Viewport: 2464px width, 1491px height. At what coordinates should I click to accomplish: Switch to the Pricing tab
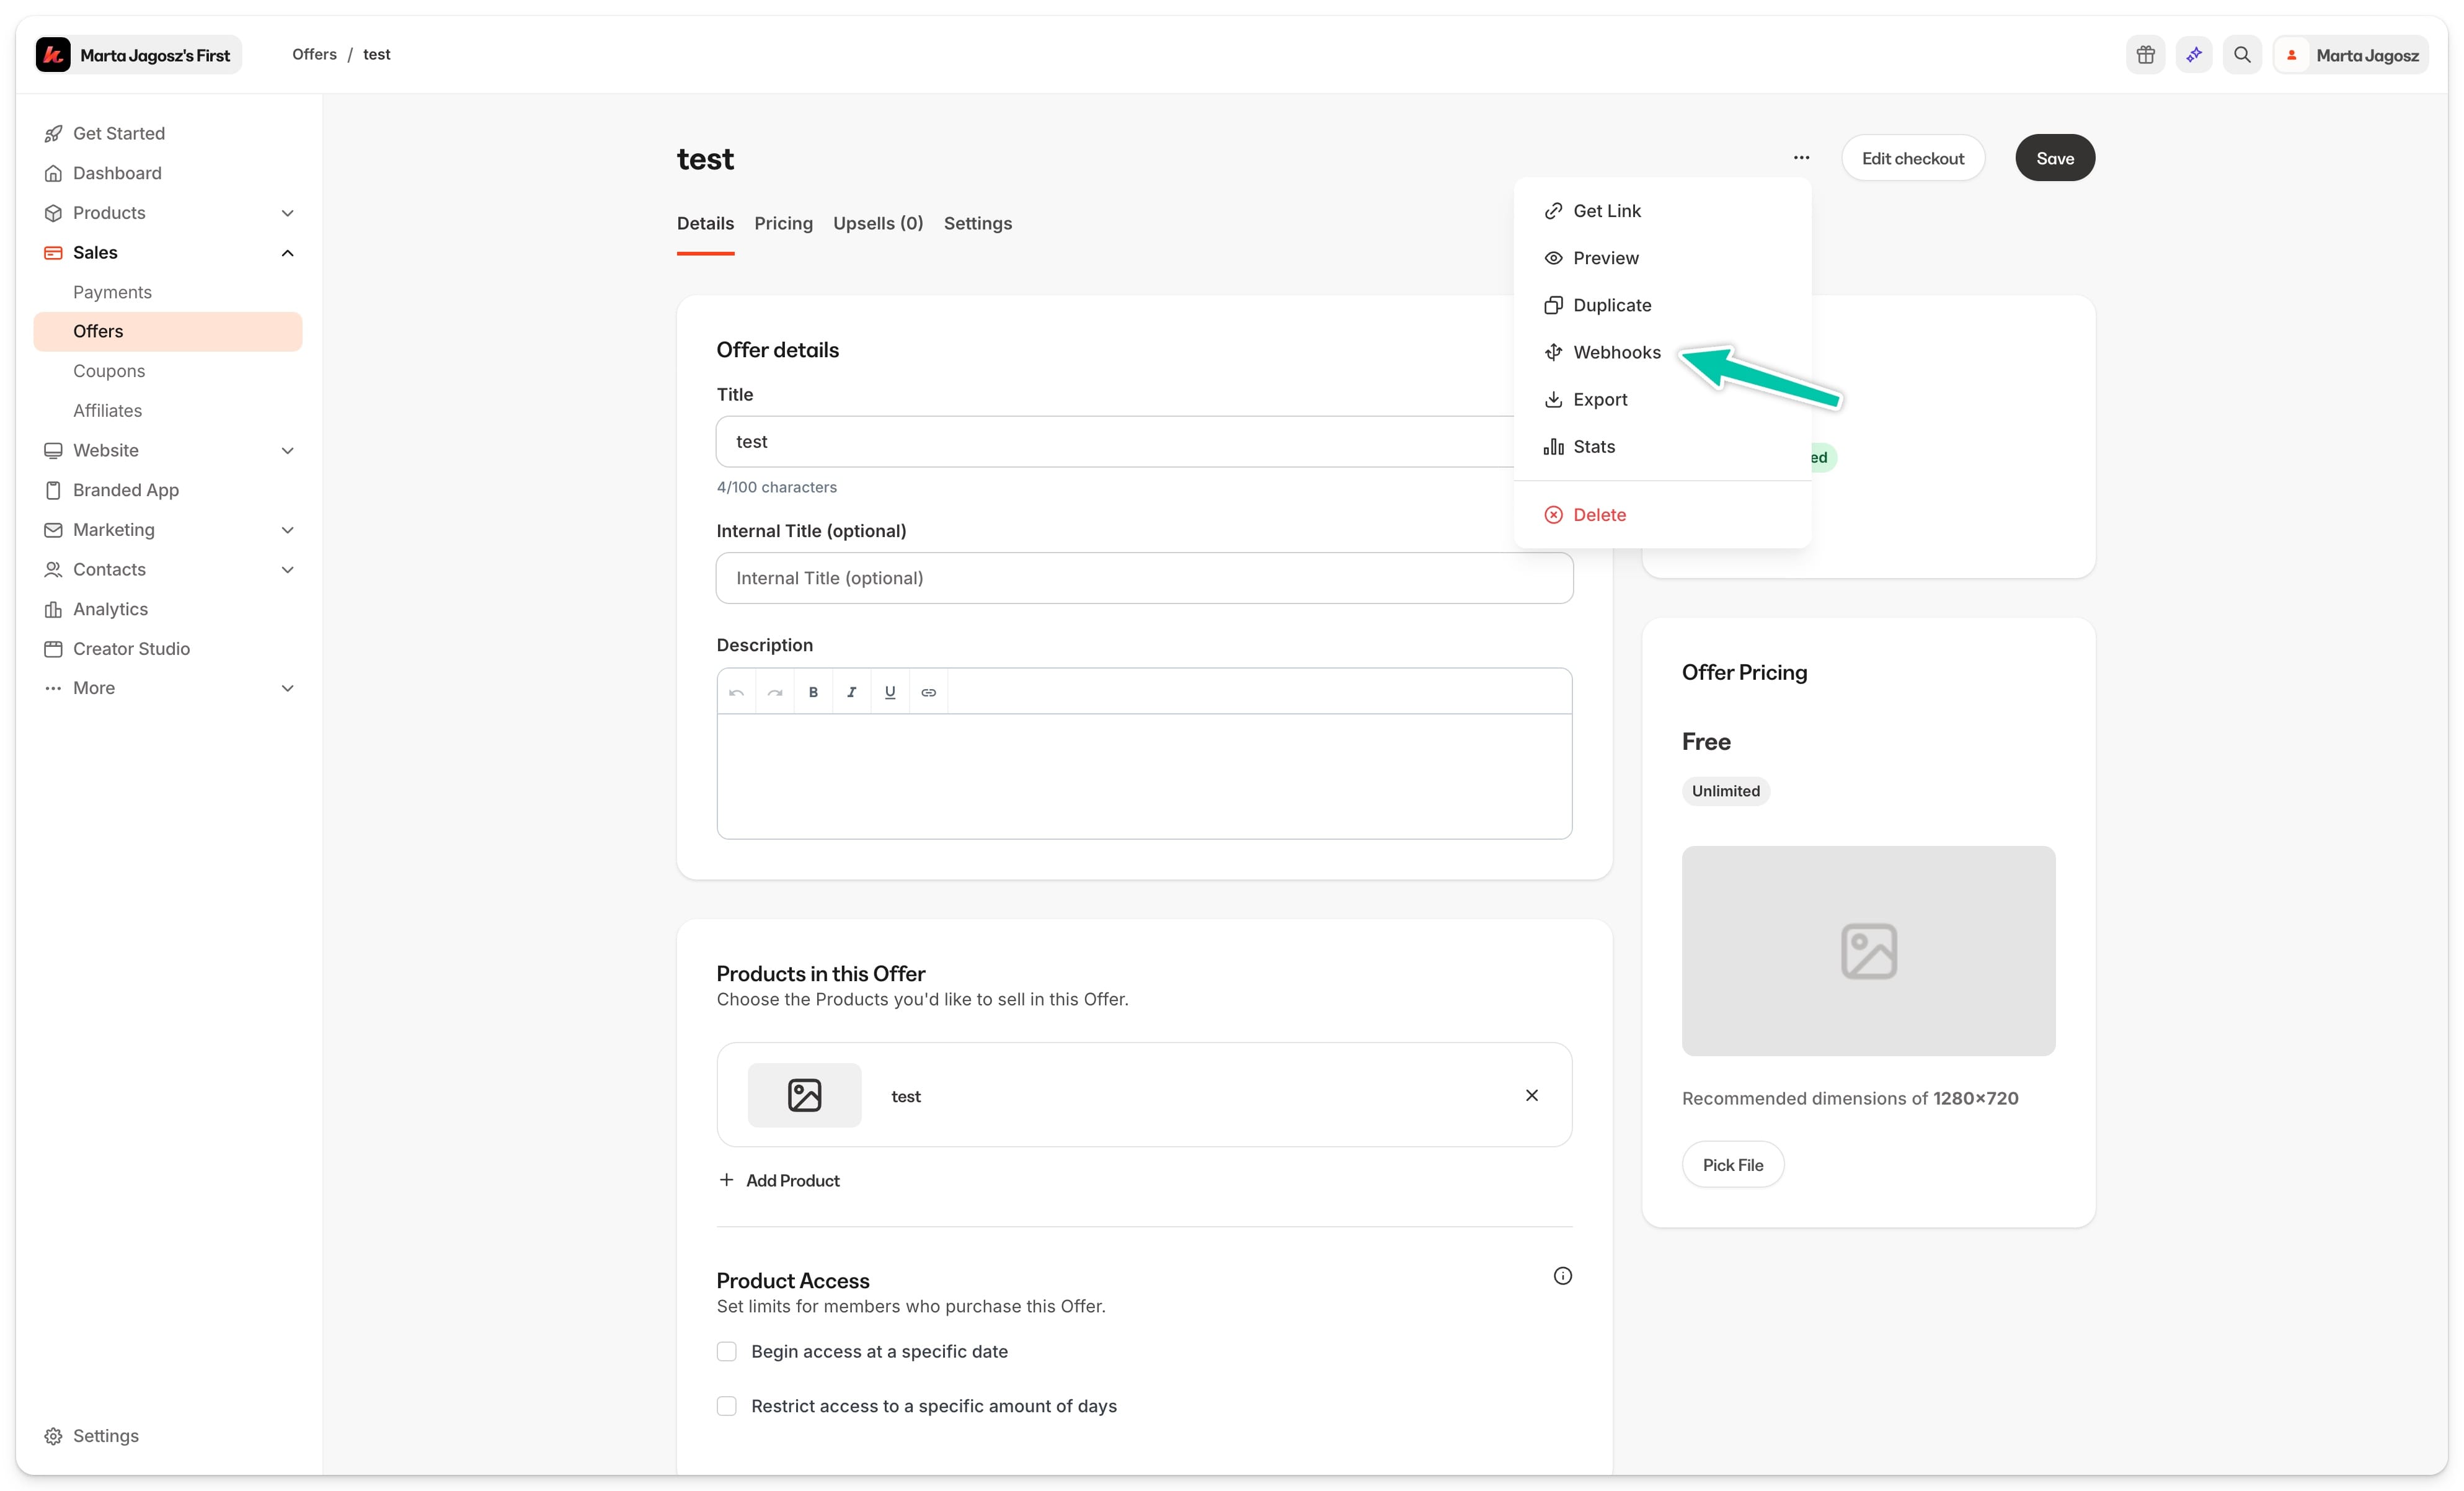tap(783, 223)
